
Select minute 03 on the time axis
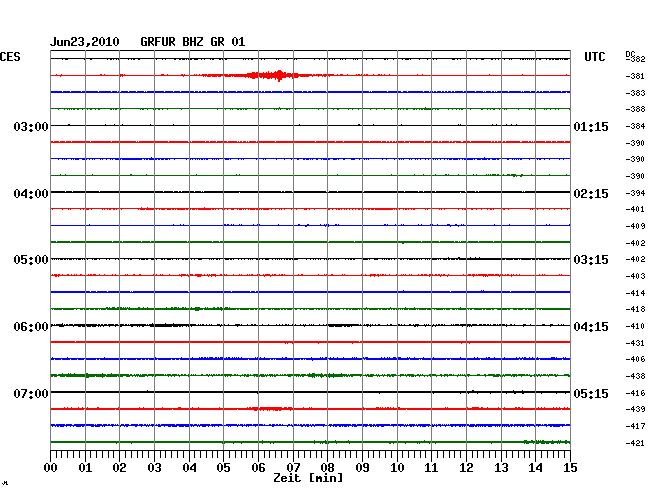154,468
